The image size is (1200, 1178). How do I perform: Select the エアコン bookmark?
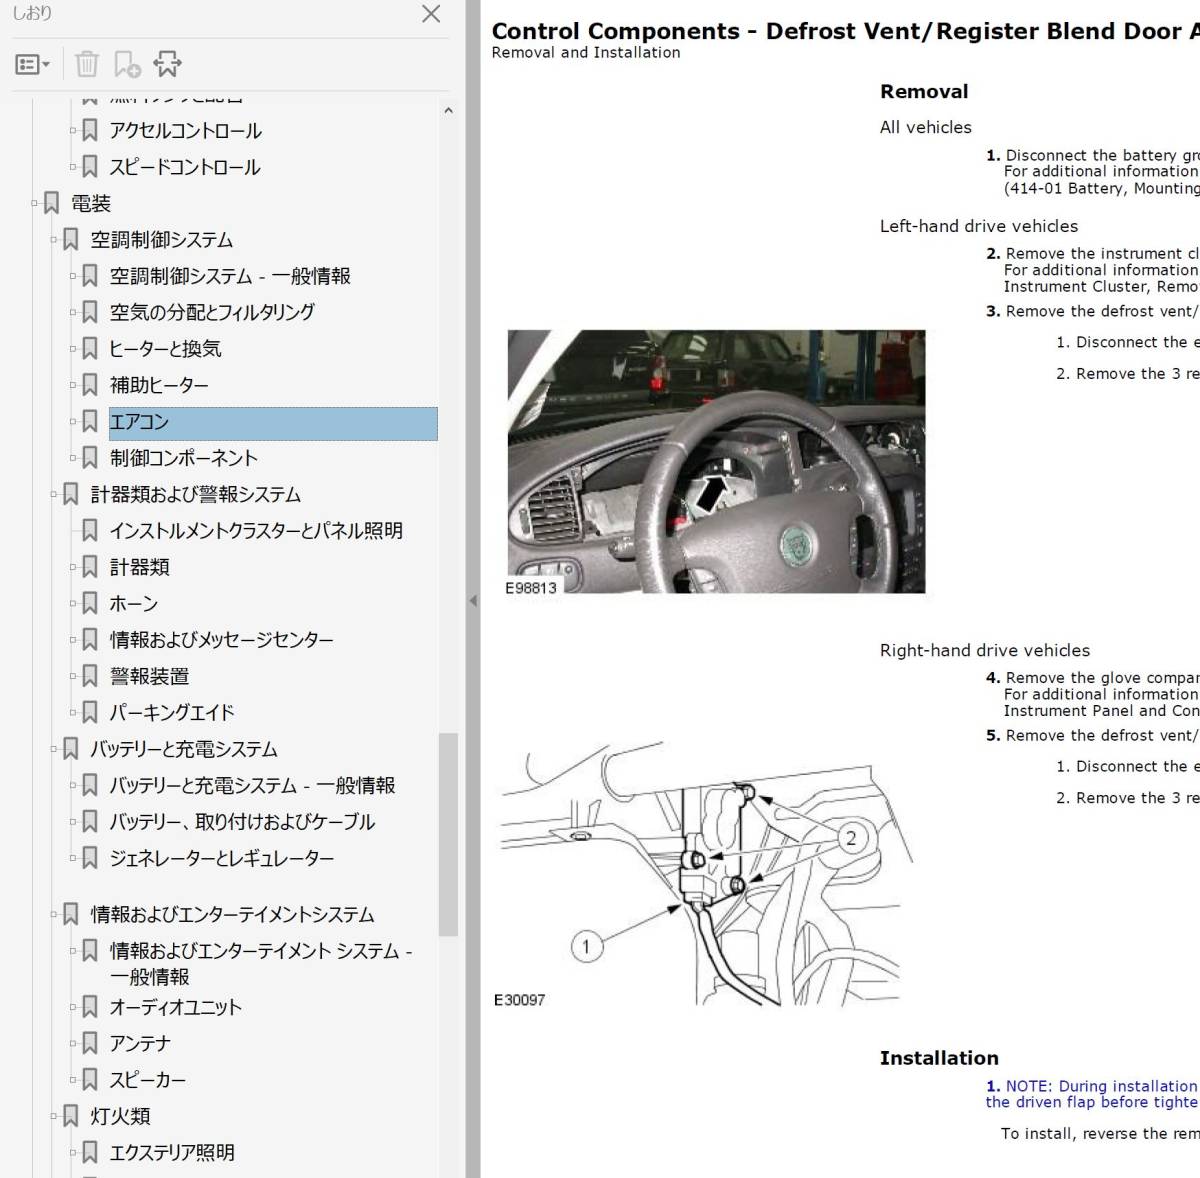tap(139, 422)
